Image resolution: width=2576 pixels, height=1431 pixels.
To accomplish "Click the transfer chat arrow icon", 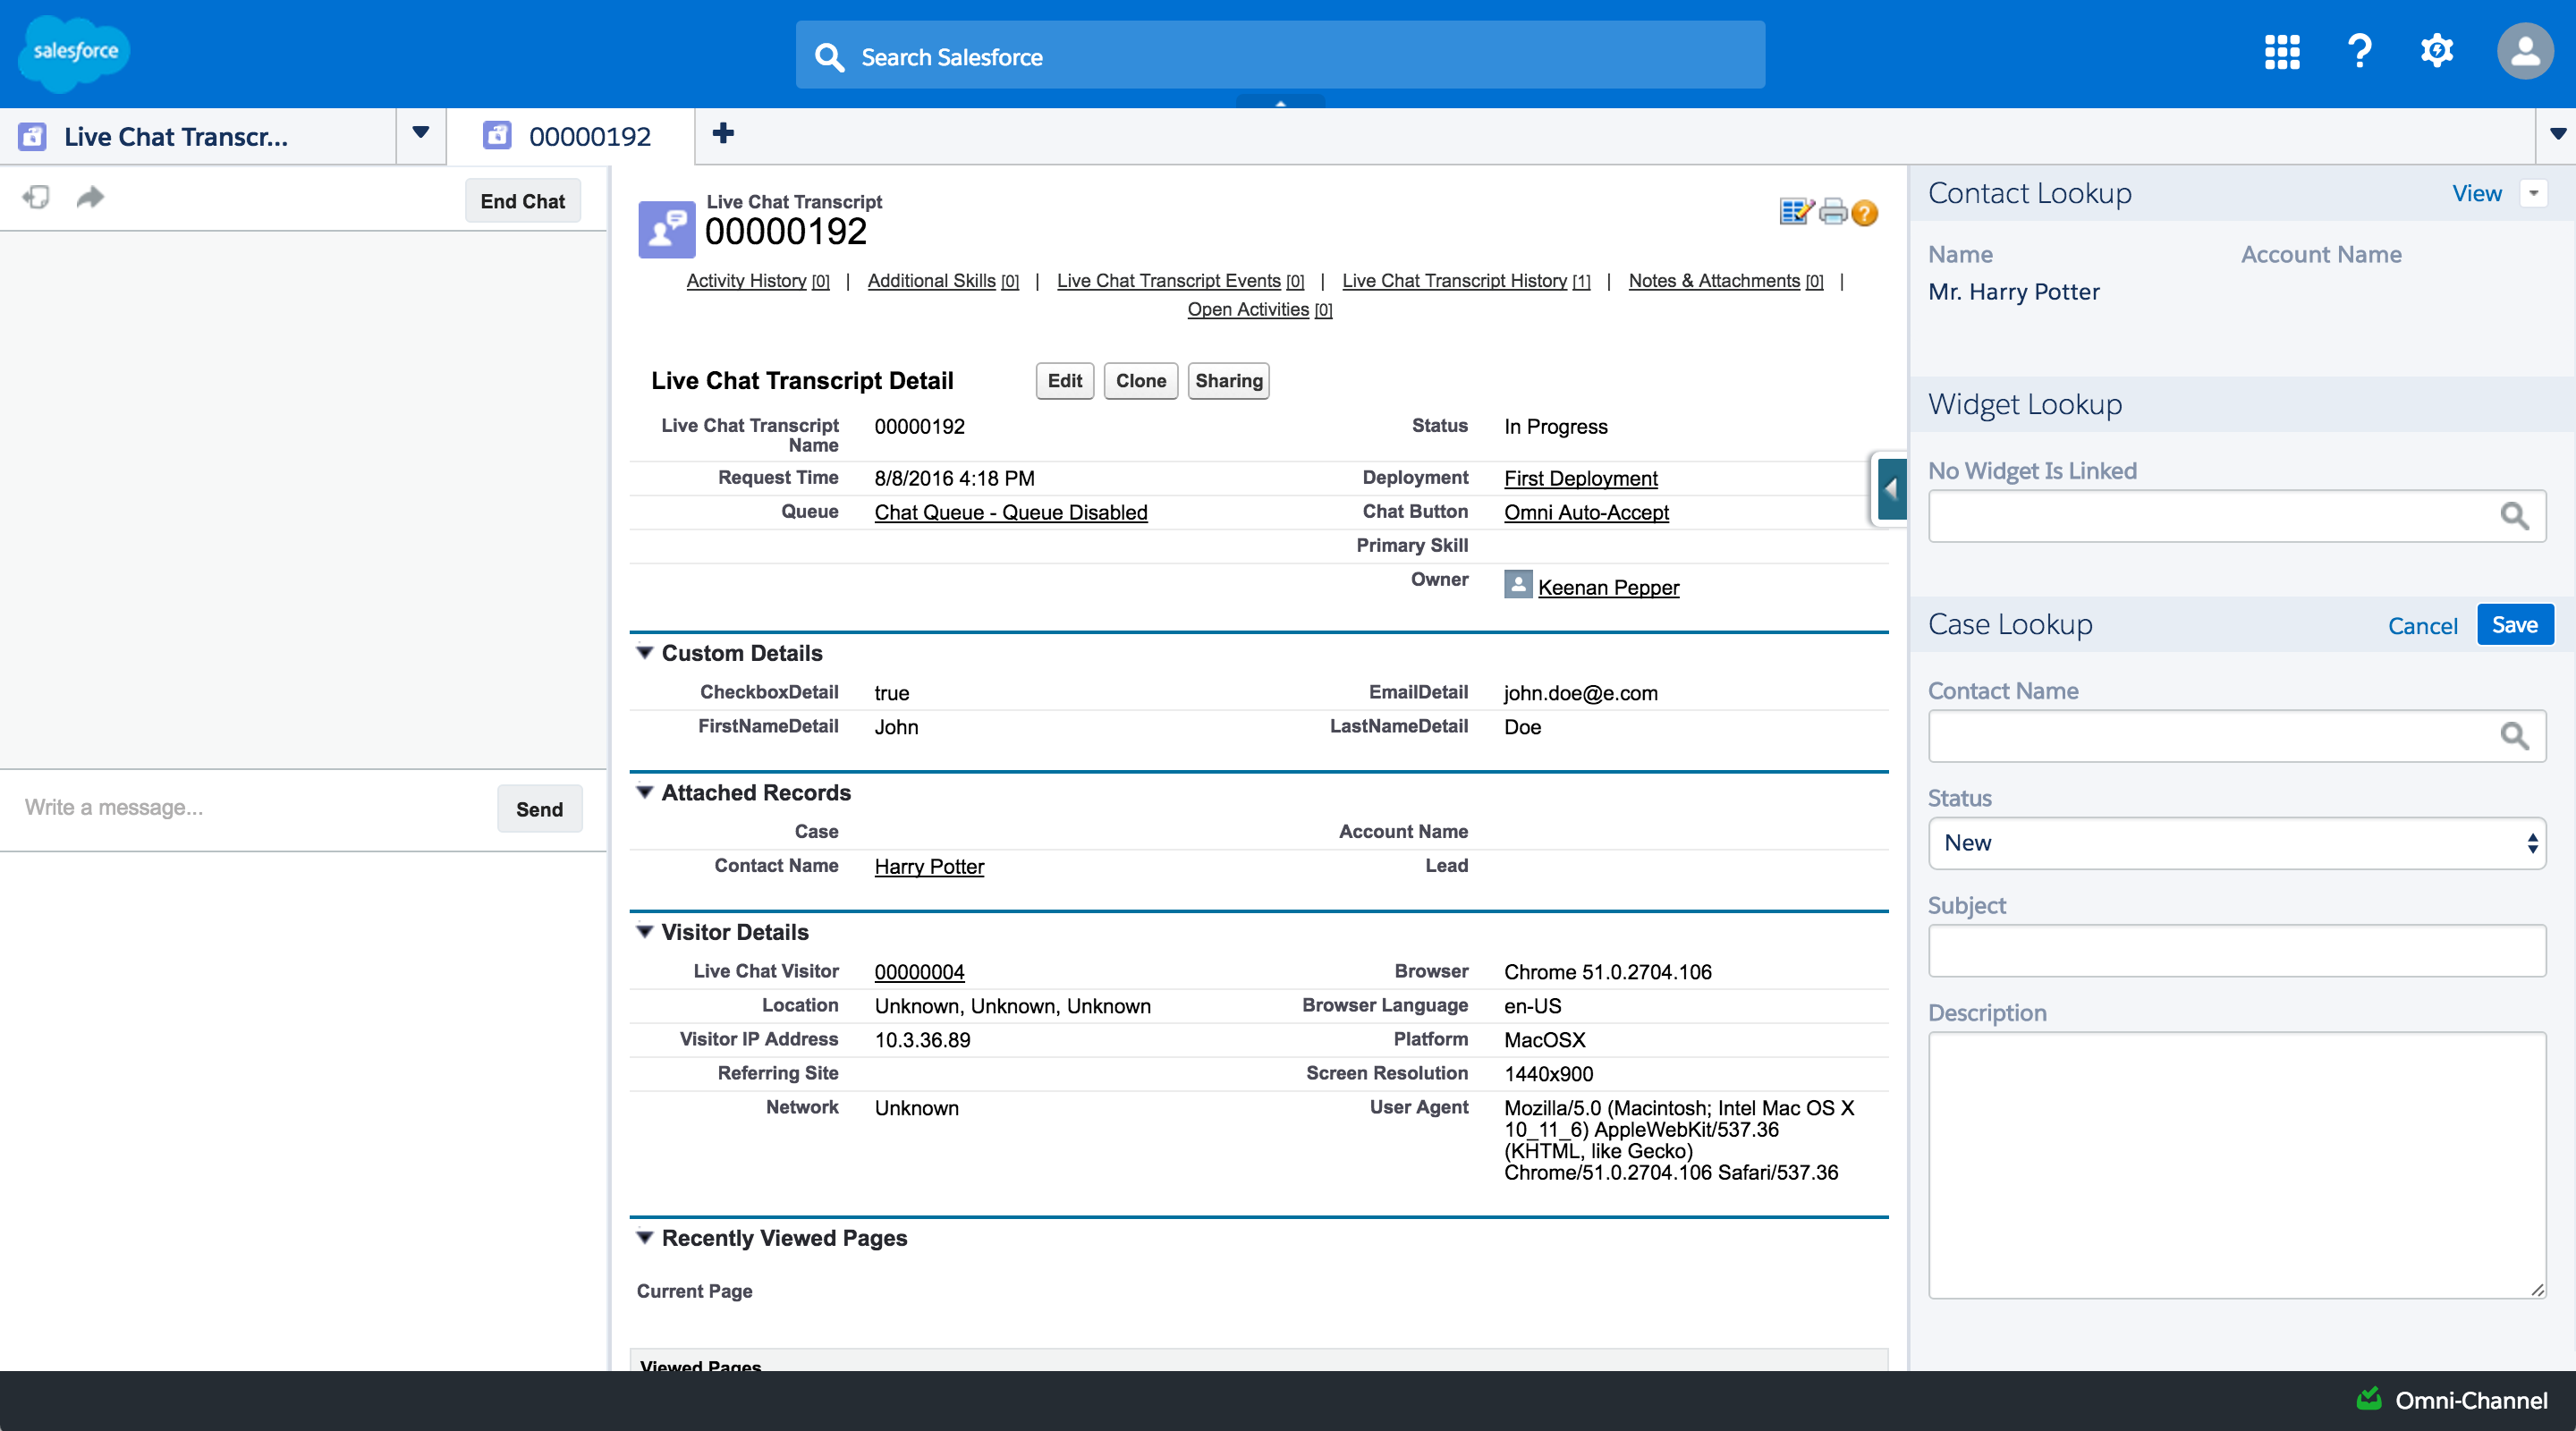I will point(90,197).
